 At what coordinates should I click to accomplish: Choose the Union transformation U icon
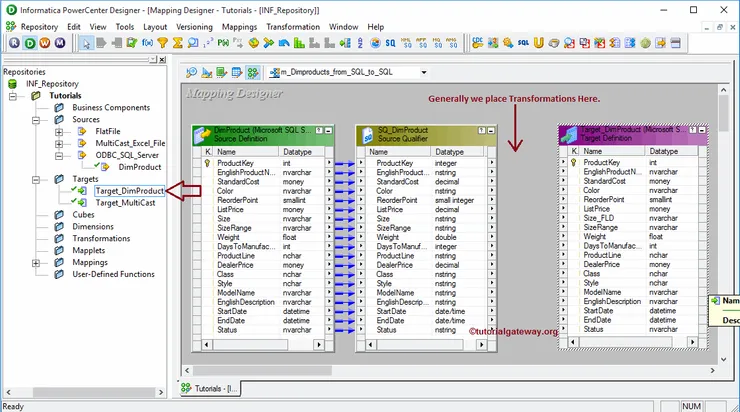(x=538, y=43)
